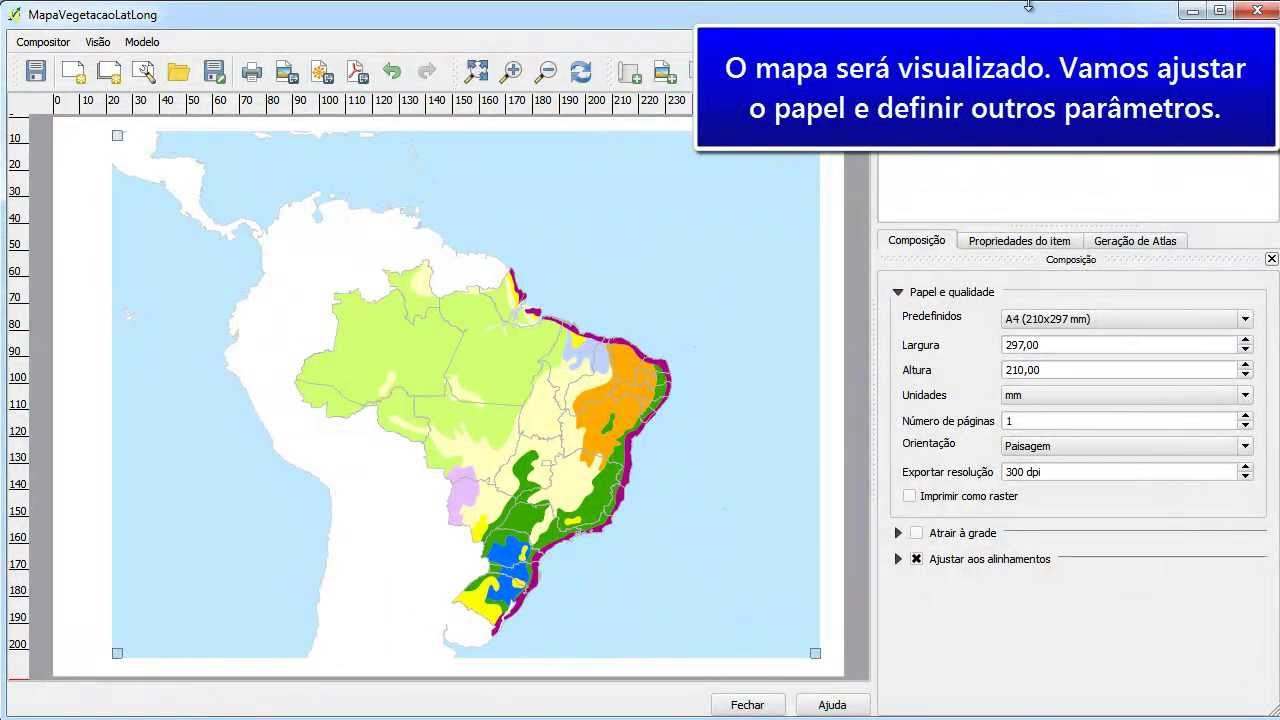This screenshot has height=720, width=1280.
Task: Select the bottom-left map frame handle
Action: pos(117,653)
